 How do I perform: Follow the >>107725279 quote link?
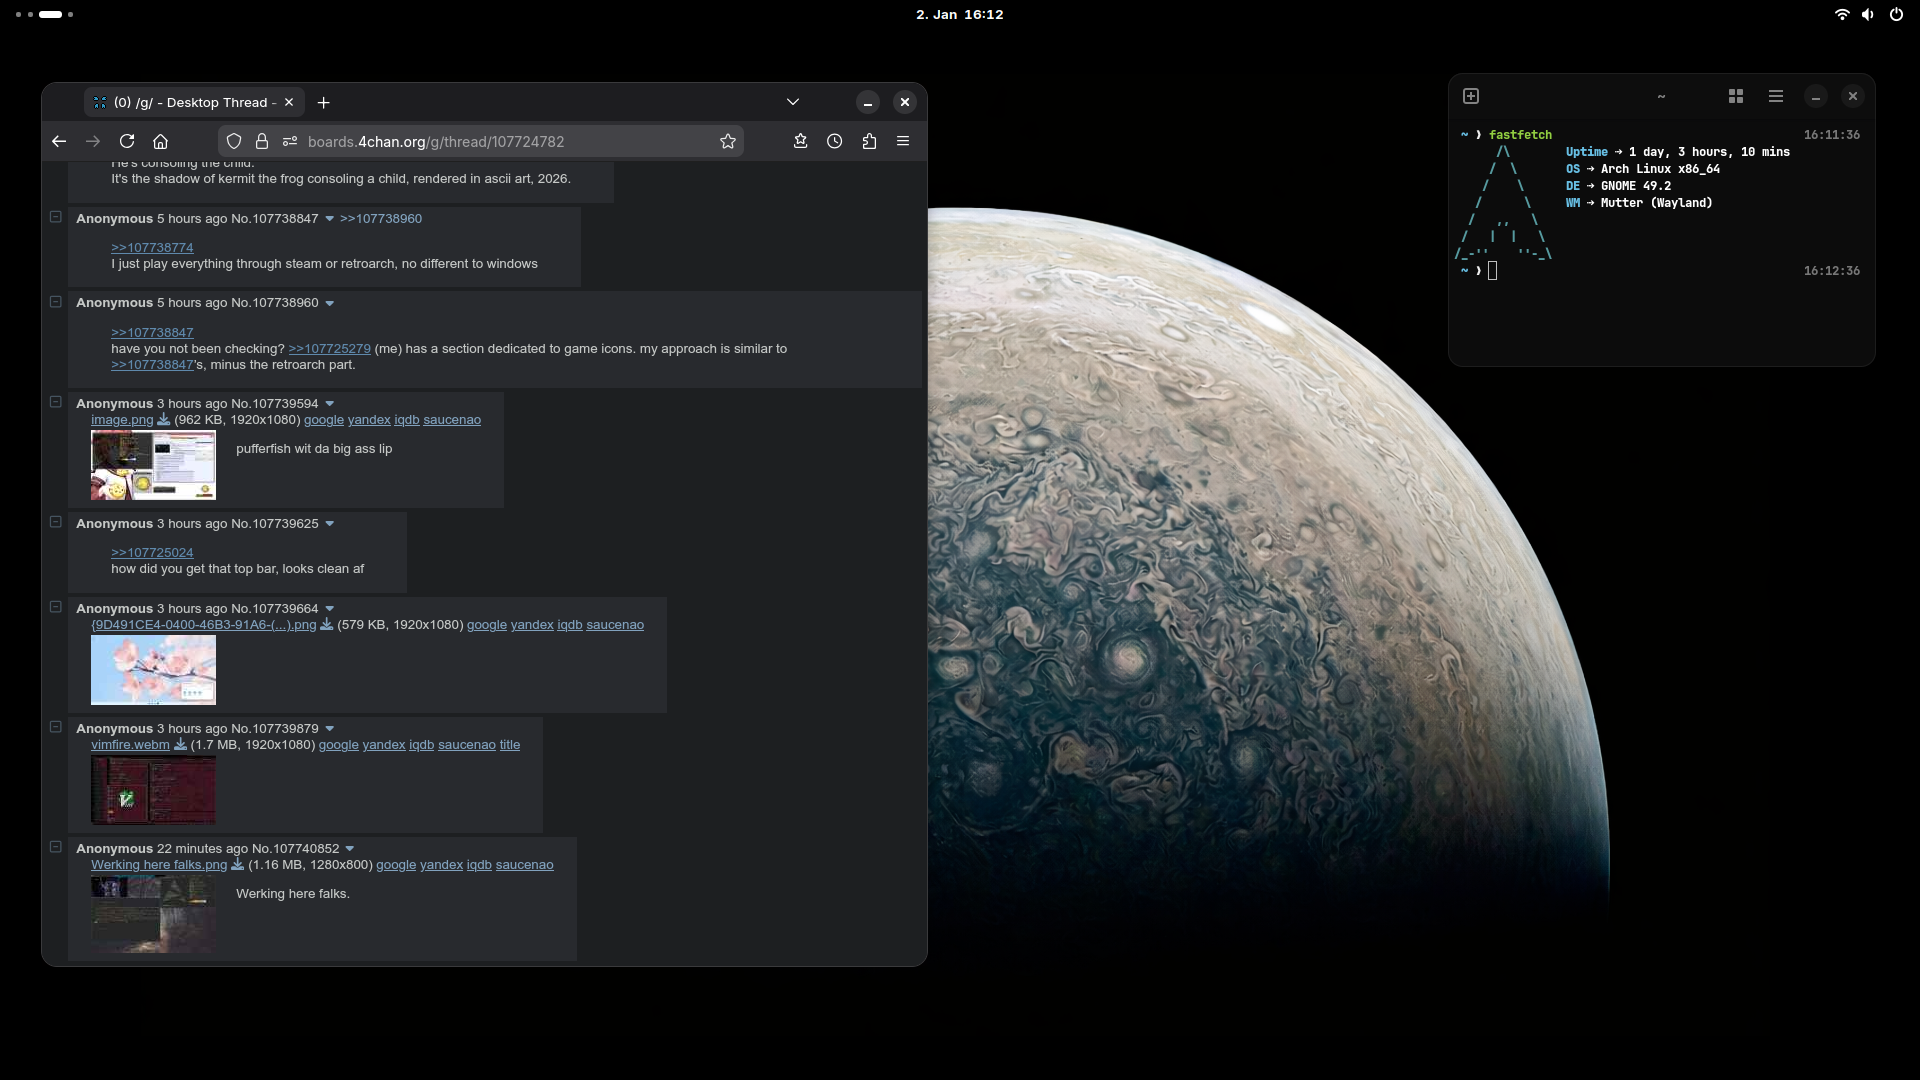329,349
